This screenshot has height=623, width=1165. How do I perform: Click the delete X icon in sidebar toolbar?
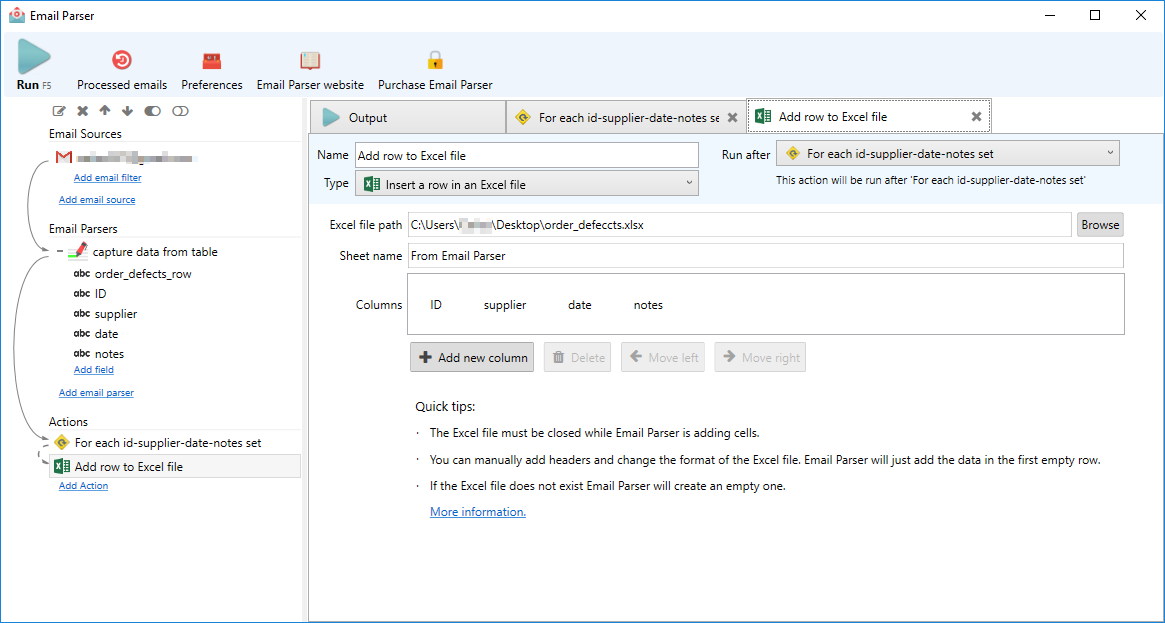(x=83, y=111)
